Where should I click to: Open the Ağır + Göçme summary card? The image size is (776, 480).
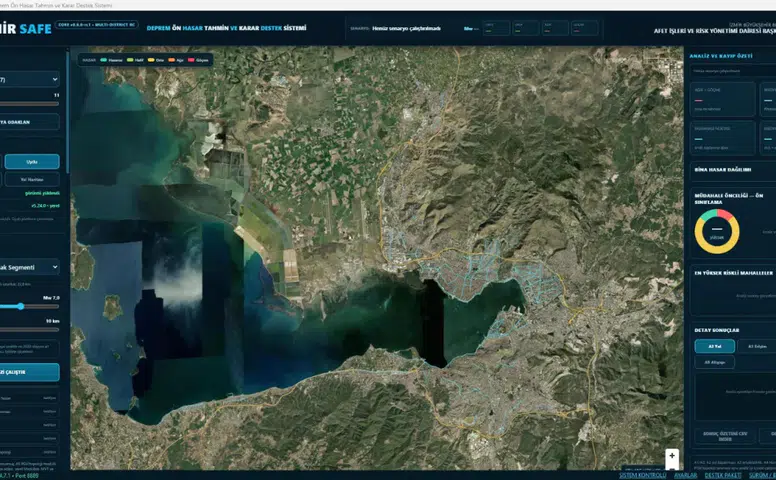723,99
